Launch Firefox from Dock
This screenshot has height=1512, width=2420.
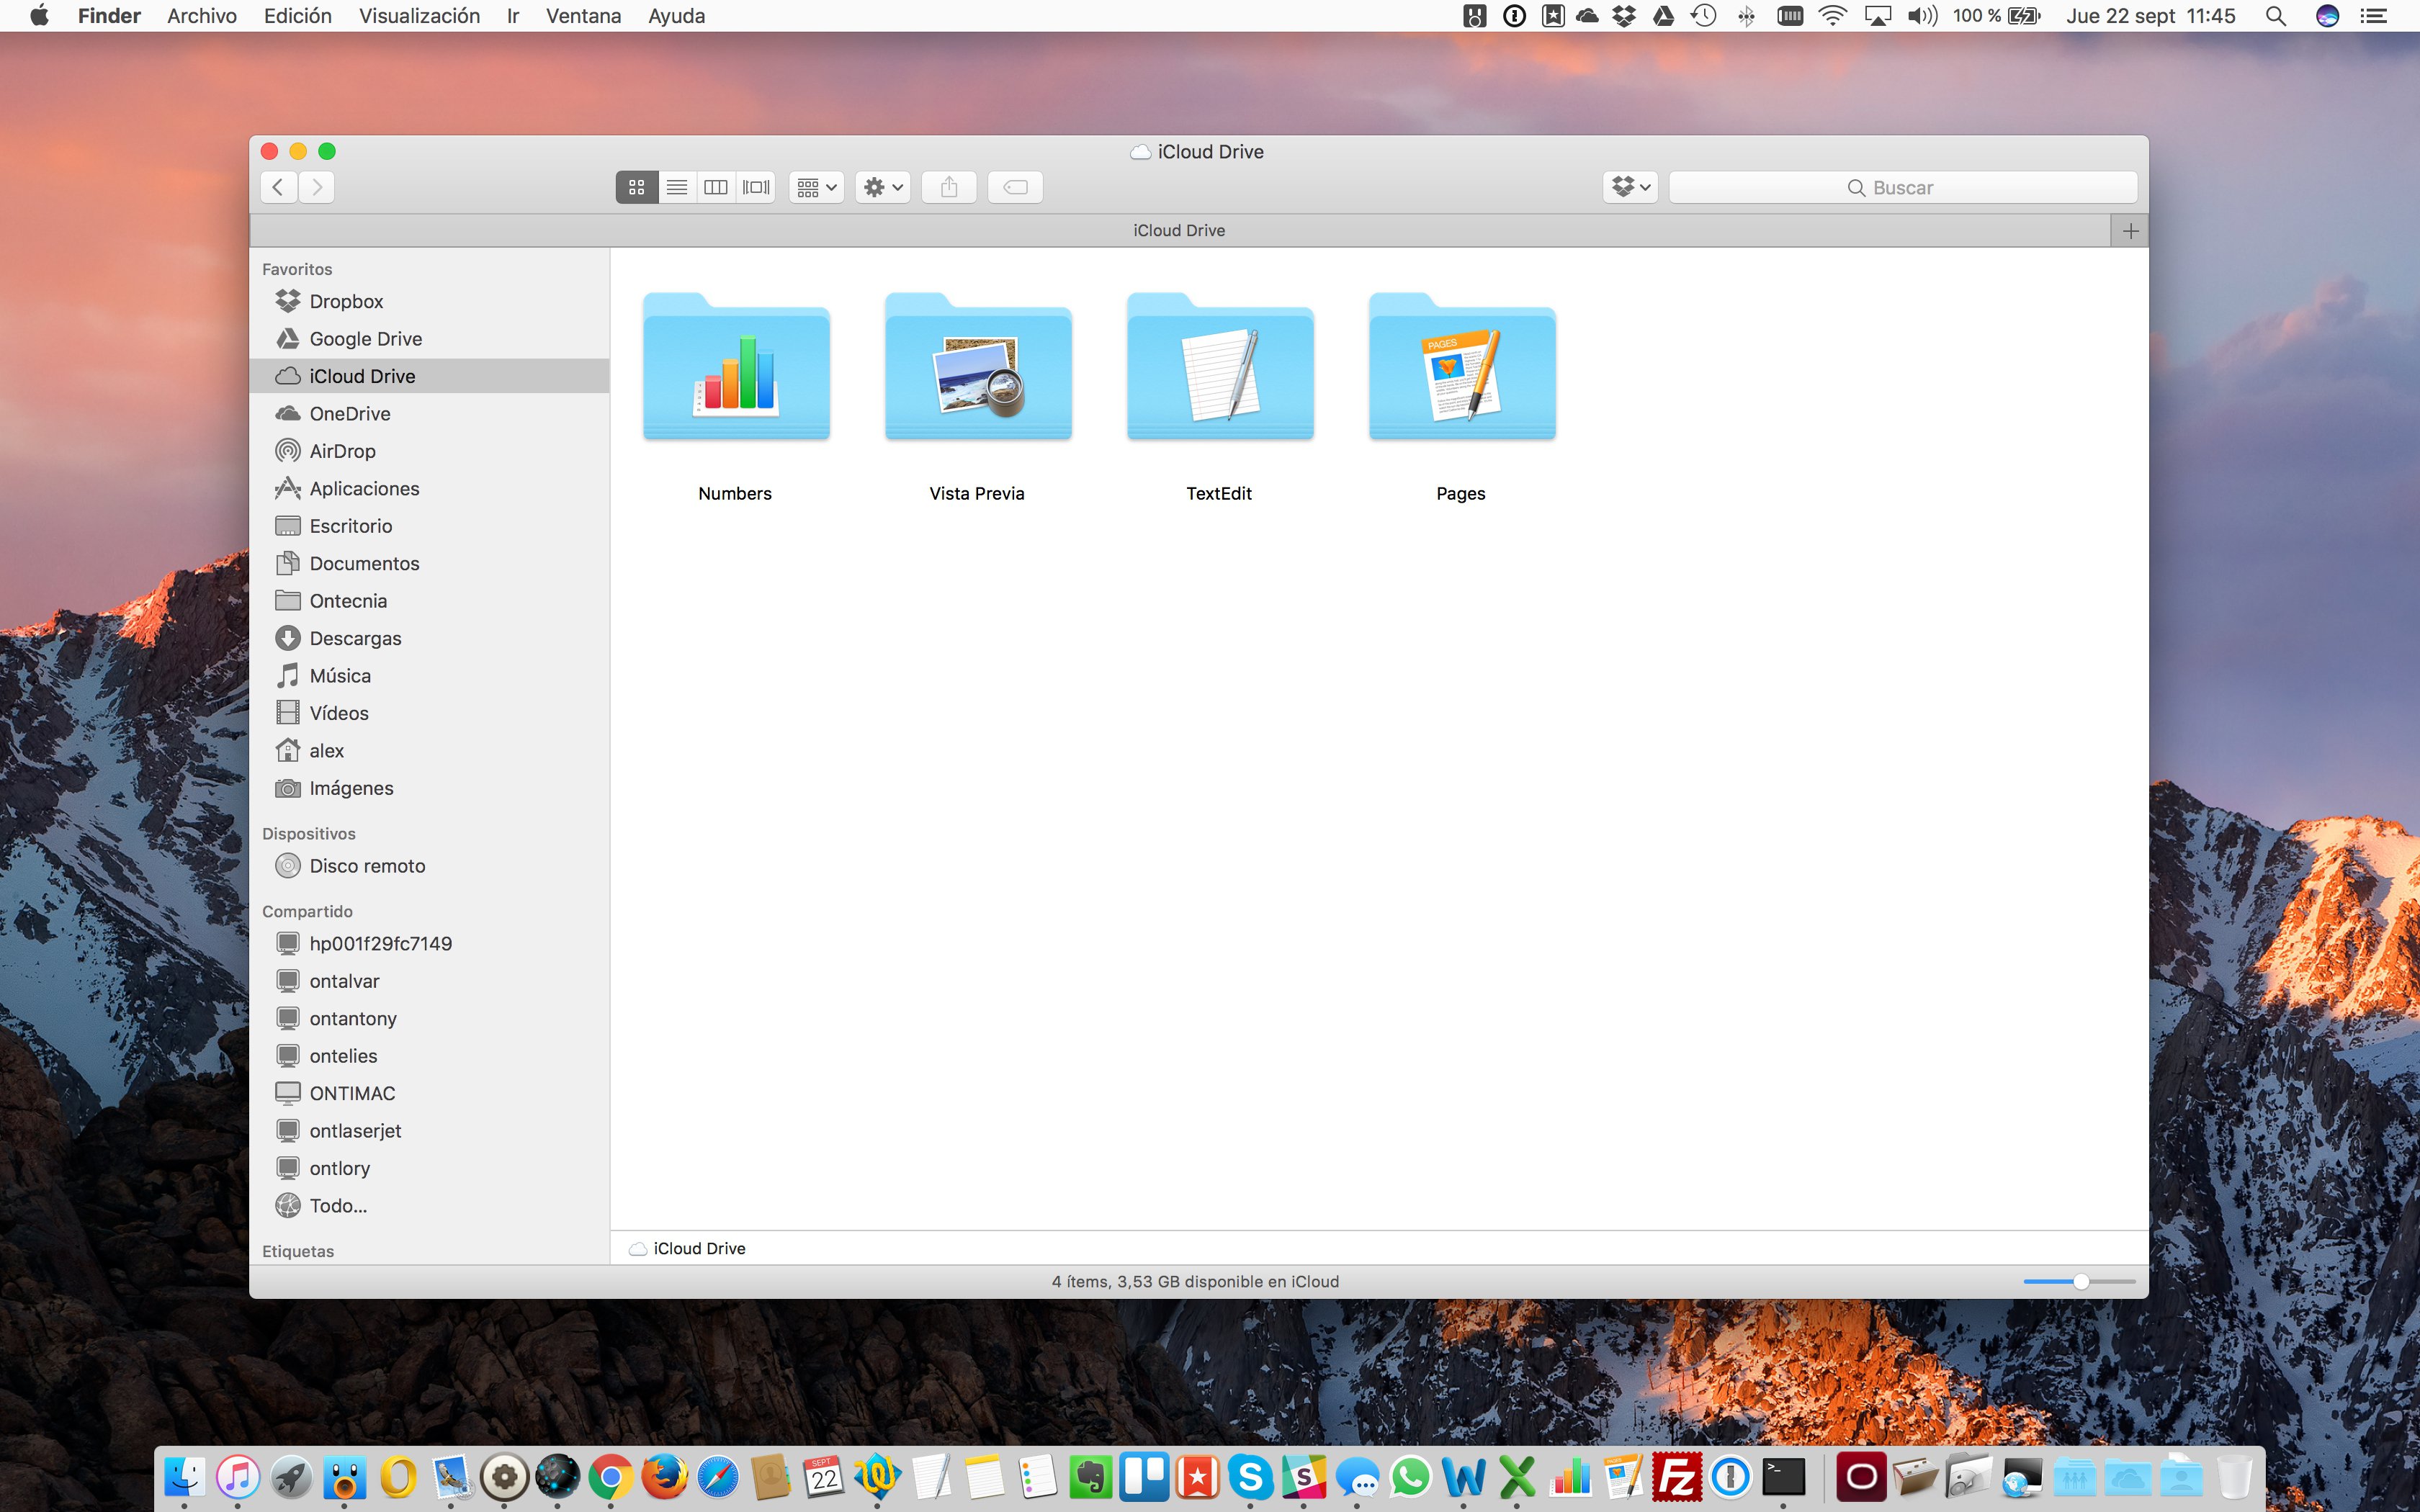tap(664, 1476)
